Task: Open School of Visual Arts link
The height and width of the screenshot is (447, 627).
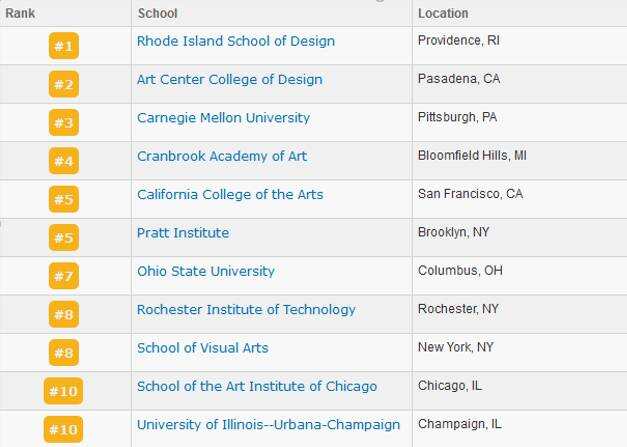Action: 202,348
